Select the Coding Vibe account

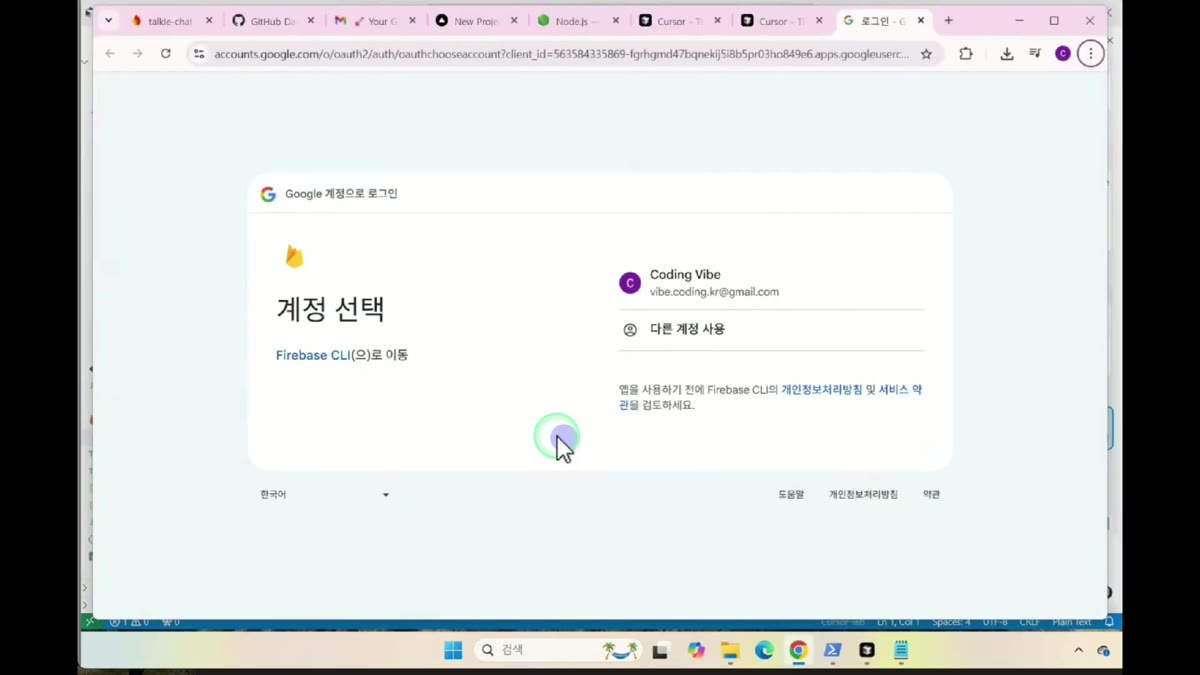[x=771, y=283]
